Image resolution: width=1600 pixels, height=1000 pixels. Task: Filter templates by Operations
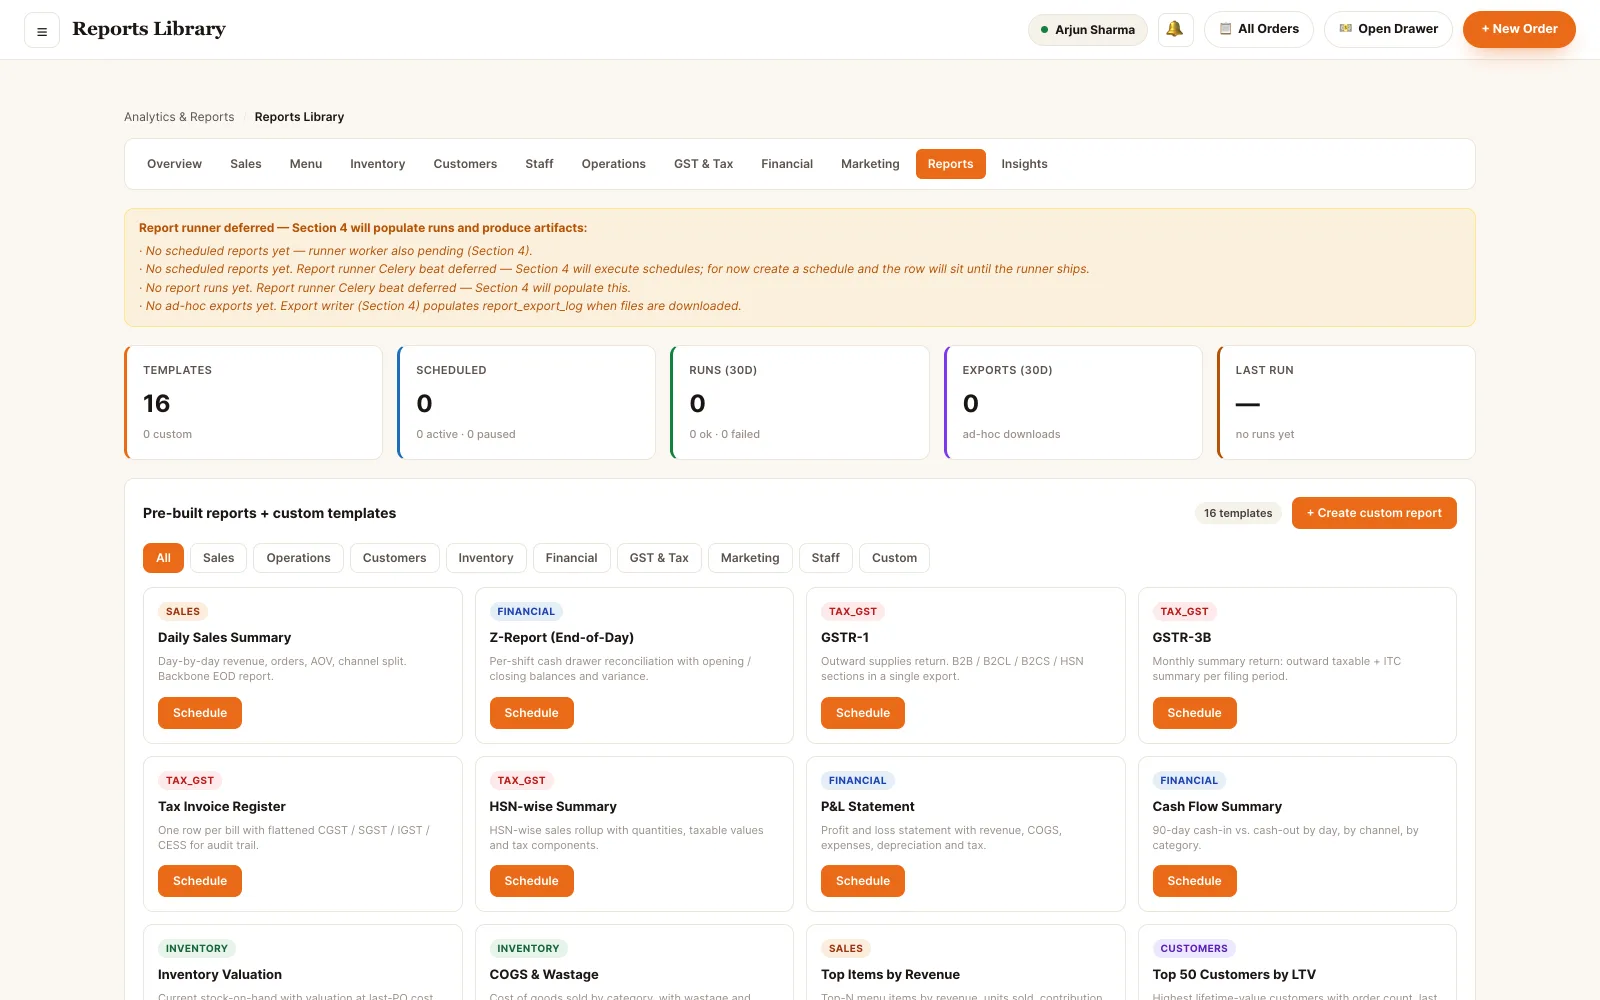pos(298,558)
